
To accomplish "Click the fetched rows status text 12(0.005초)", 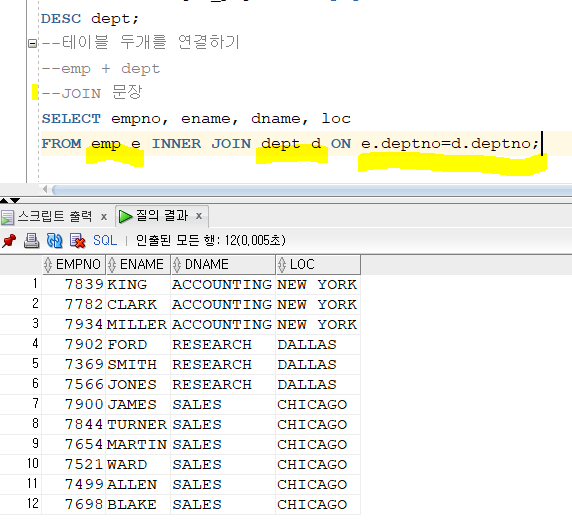I will [255, 240].
